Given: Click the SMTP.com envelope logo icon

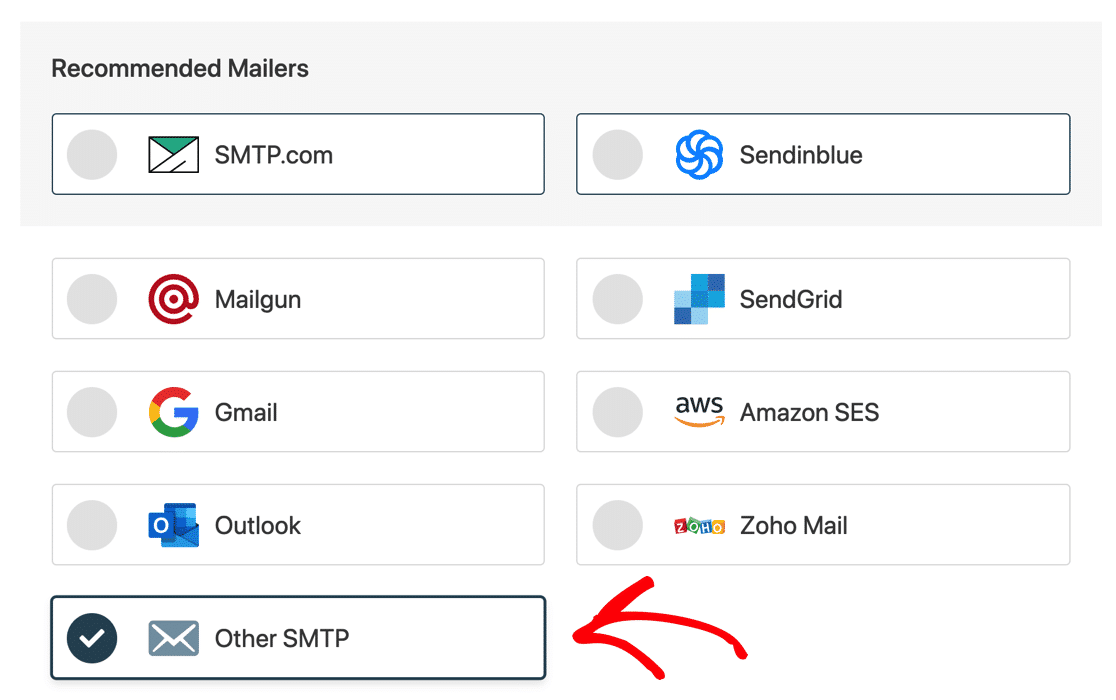Looking at the screenshot, I should coord(173,154).
